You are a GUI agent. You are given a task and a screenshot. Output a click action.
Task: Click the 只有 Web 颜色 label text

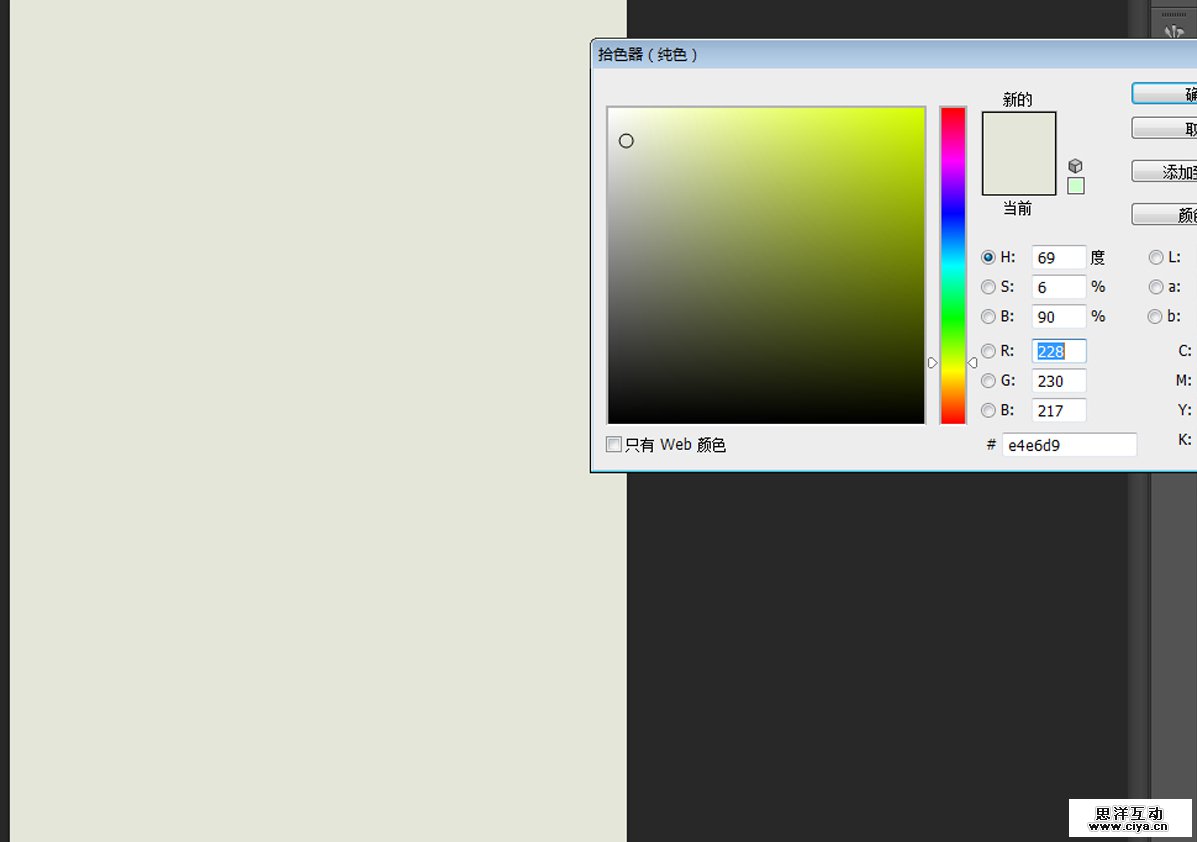[675, 445]
